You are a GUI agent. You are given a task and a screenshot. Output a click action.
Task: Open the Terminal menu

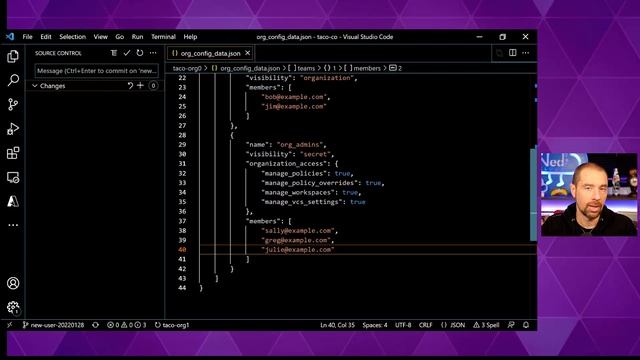coord(163,37)
